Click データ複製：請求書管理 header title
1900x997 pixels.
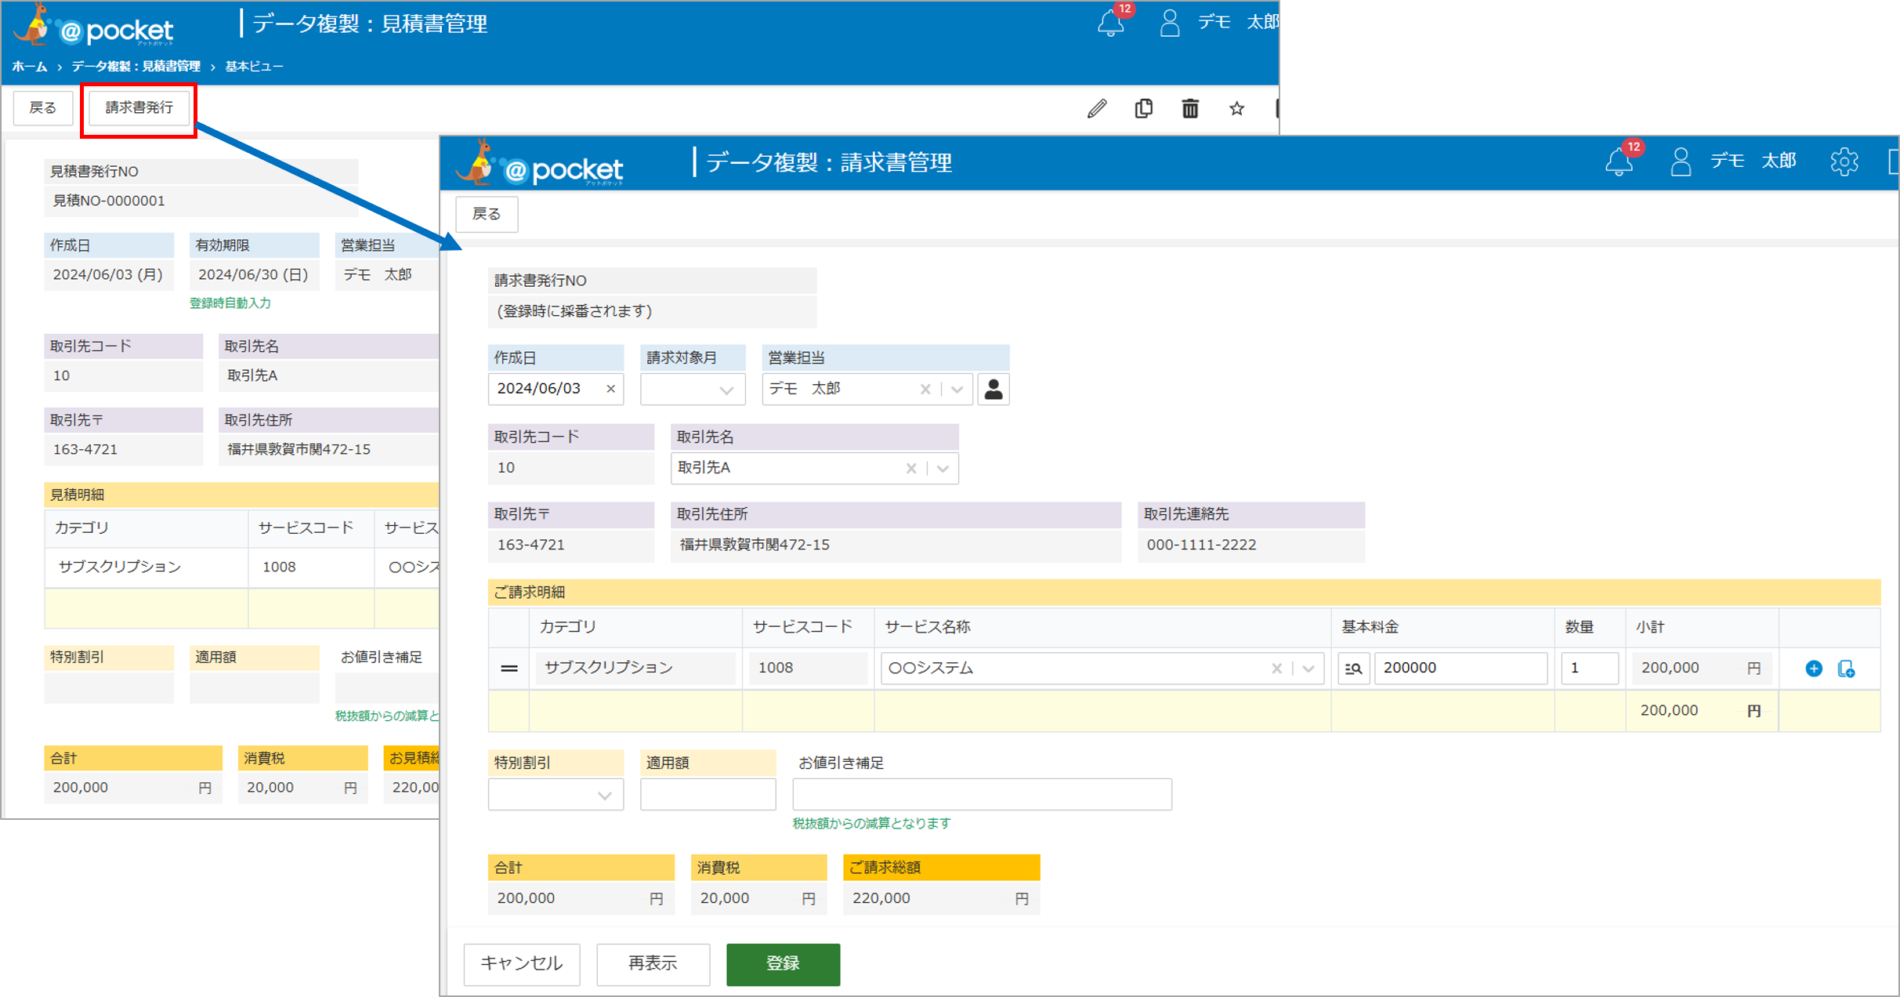click(829, 162)
